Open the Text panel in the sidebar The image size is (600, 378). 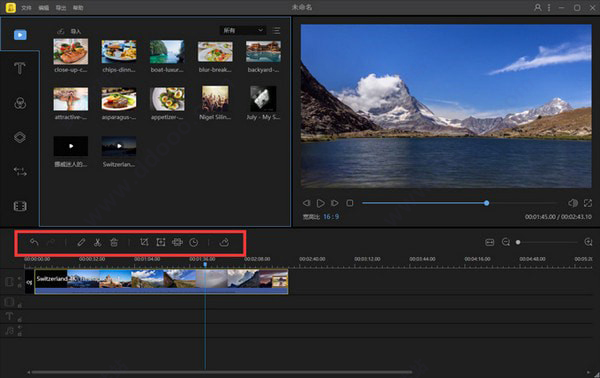click(x=20, y=68)
